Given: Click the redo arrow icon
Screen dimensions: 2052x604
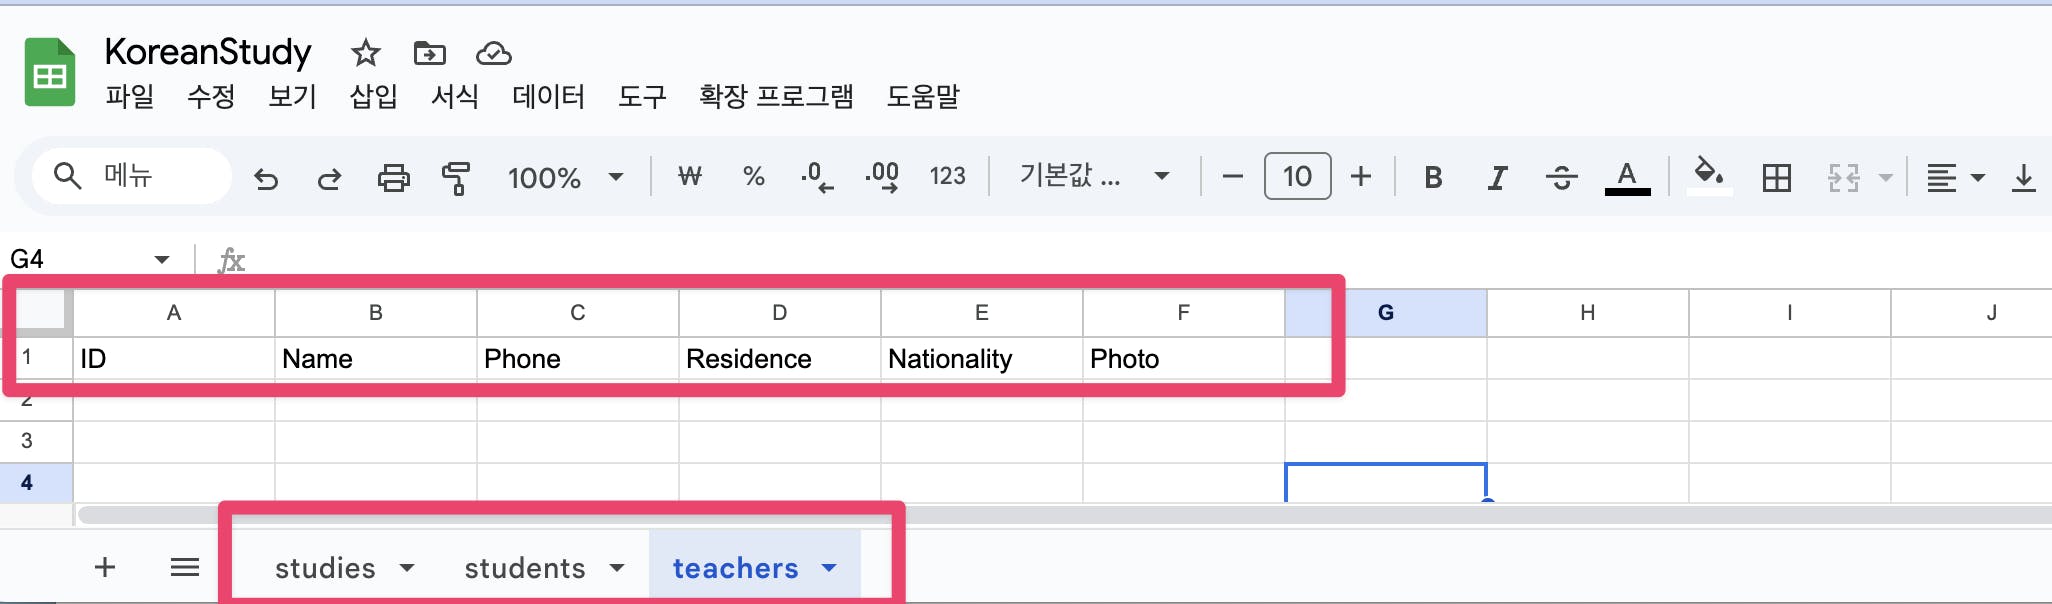Looking at the screenshot, I should click(x=329, y=178).
